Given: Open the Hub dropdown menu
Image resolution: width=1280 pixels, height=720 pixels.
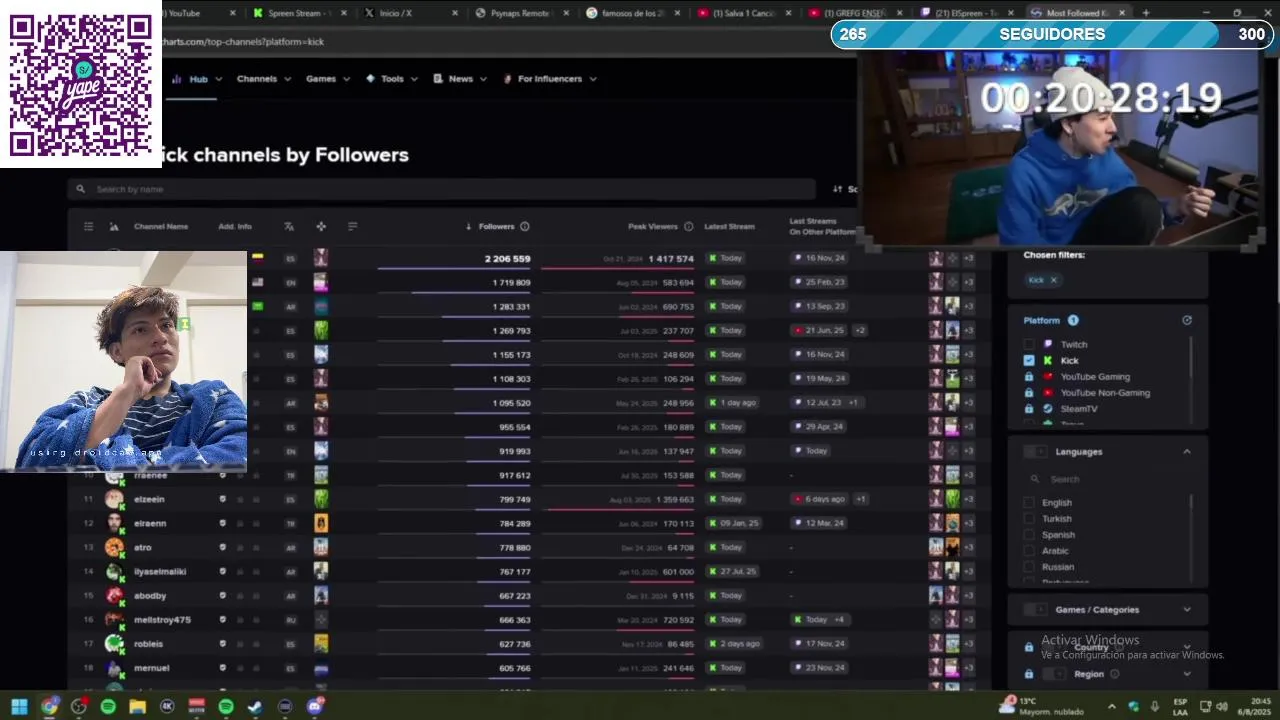Looking at the screenshot, I should click(x=198, y=79).
